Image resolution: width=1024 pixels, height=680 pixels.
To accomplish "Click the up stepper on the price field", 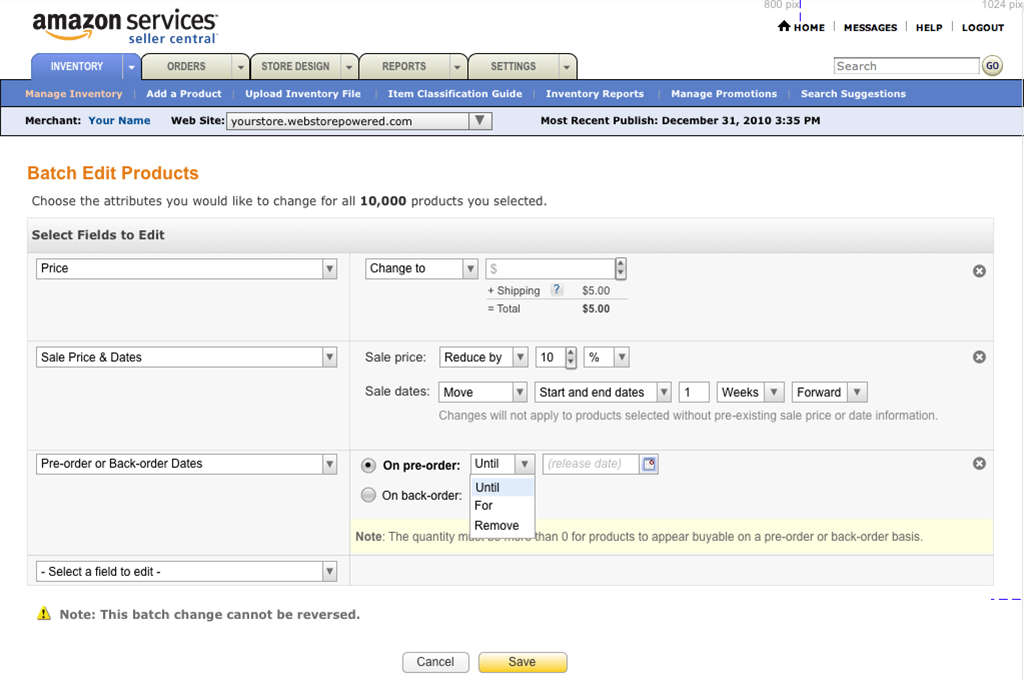I will pos(620,263).
